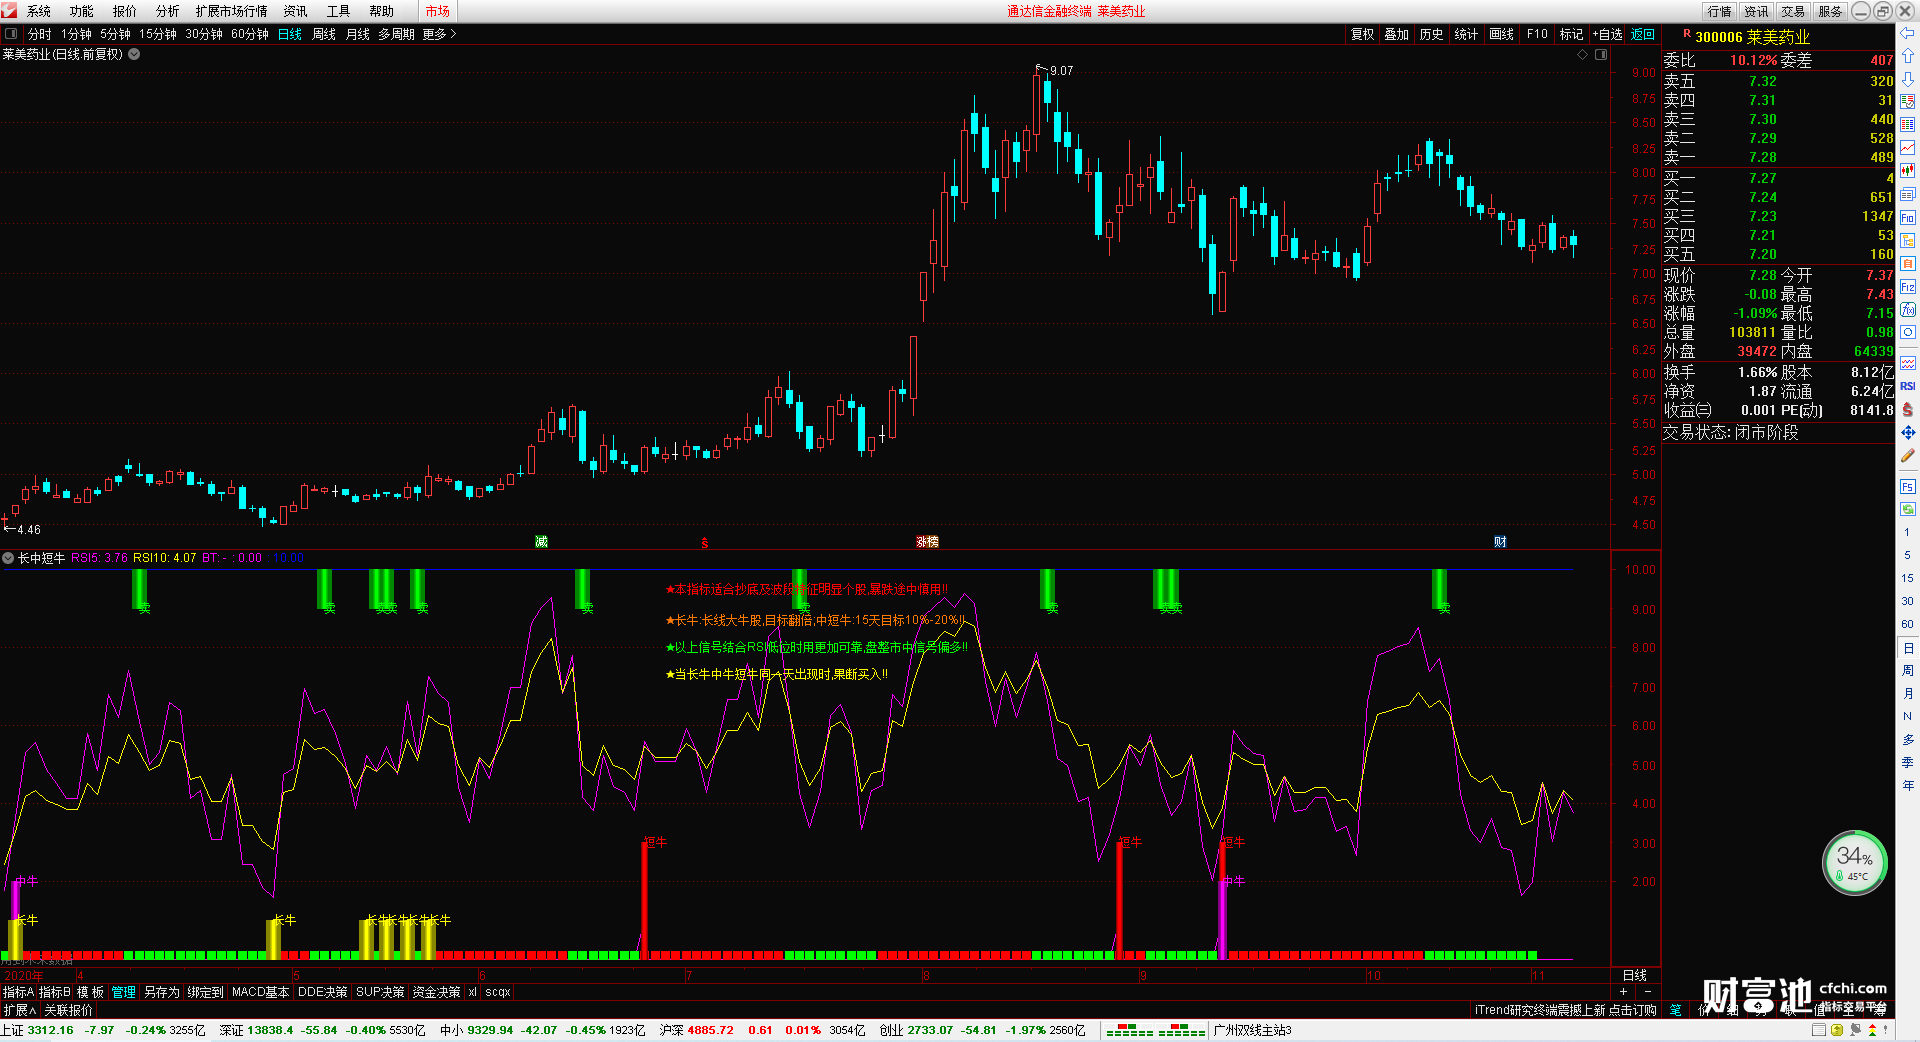The image size is (1920, 1042).
Task: Click the red-yellow-green arrows status bar icon
Action: click(x=1872, y=1030)
